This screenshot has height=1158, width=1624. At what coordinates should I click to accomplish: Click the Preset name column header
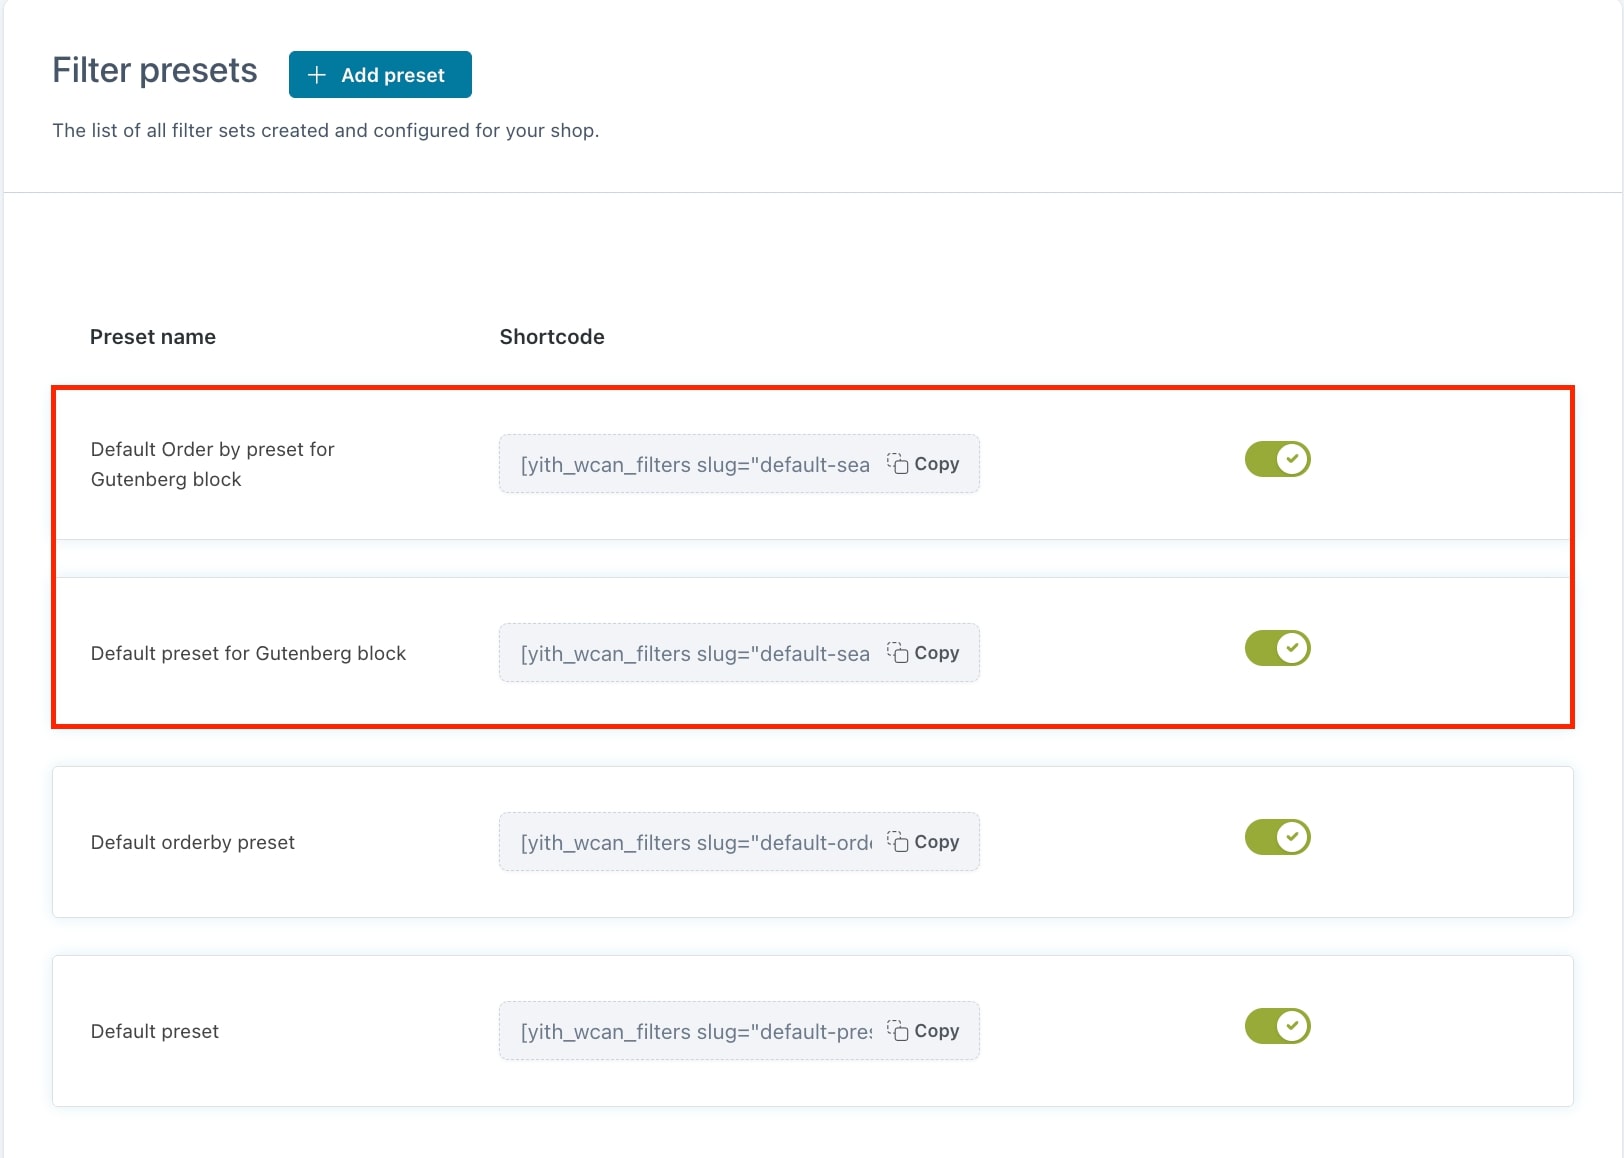point(153,337)
